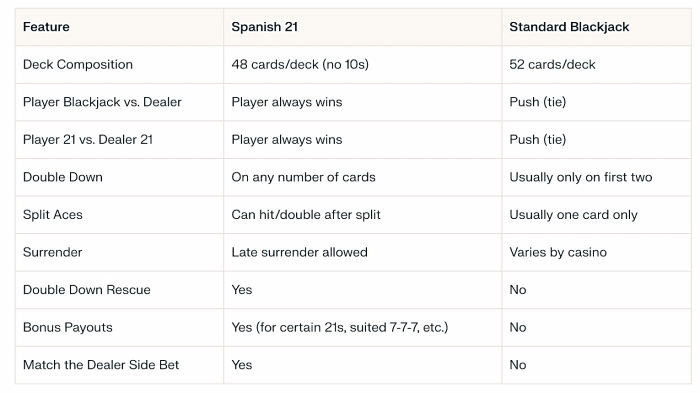The image size is (700, 393).
Task: Click the '48 cards/deck (no 10s)' cell
Action: tap(300, 64)
